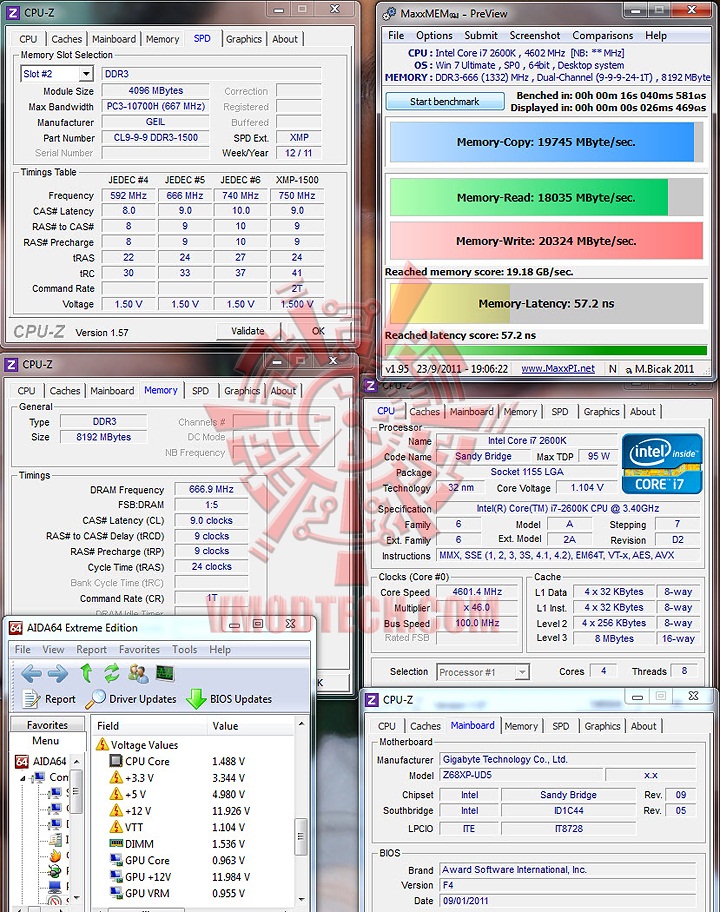Click the CPU-Z logo in Mainboard window title
The height and width of the screenshot is (912, 720).
(372, 700)
